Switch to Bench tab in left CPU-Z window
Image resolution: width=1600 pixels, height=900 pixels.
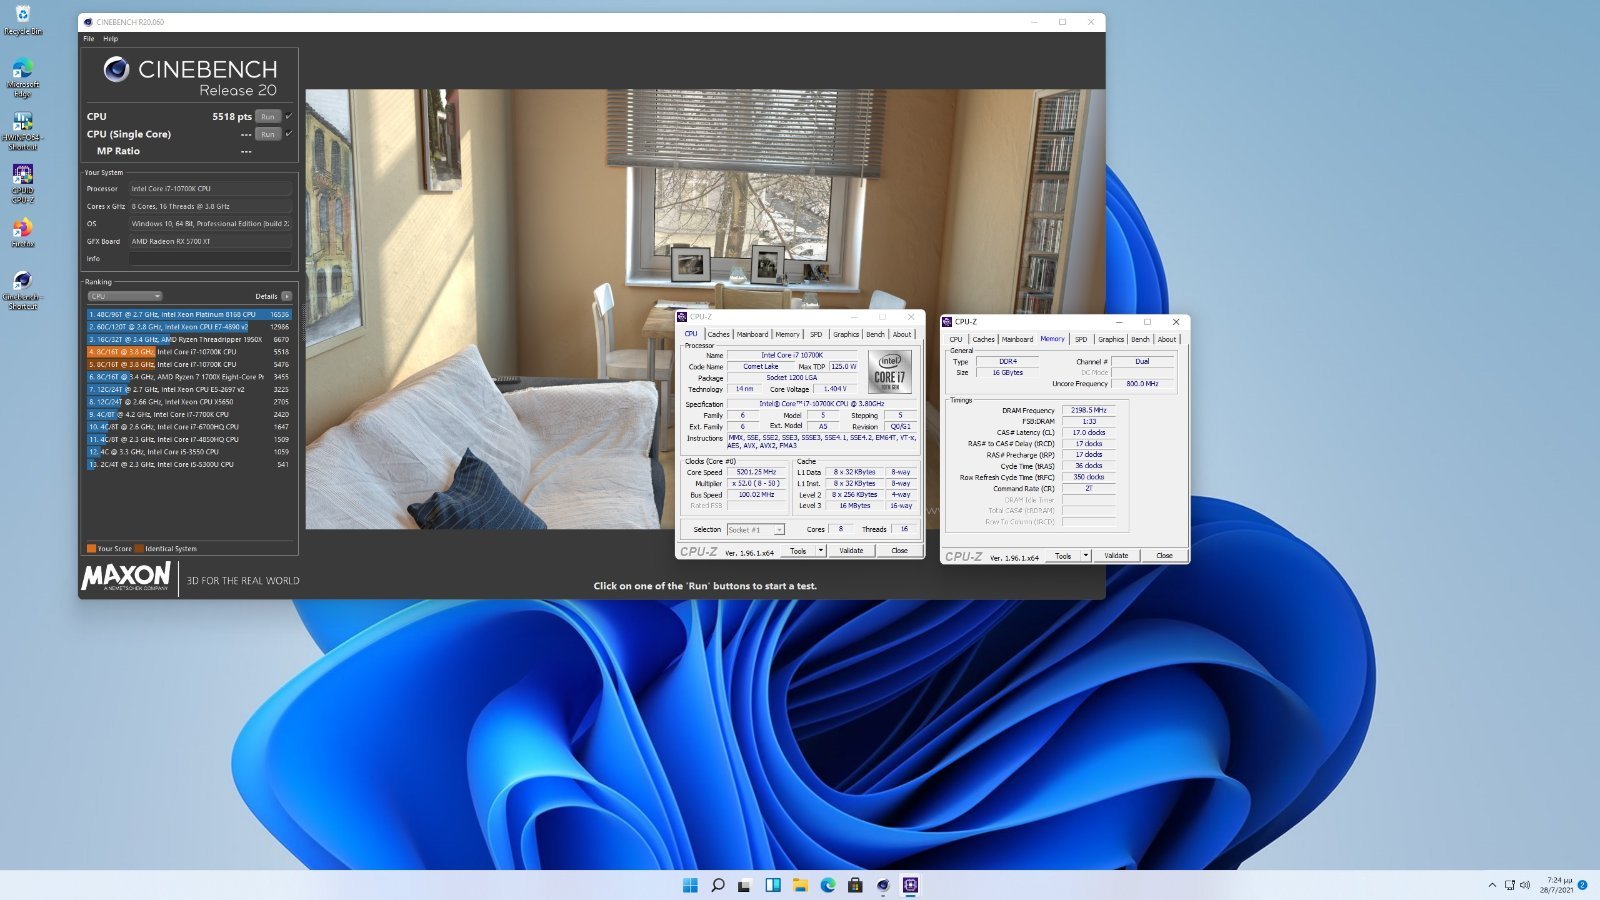875,334
